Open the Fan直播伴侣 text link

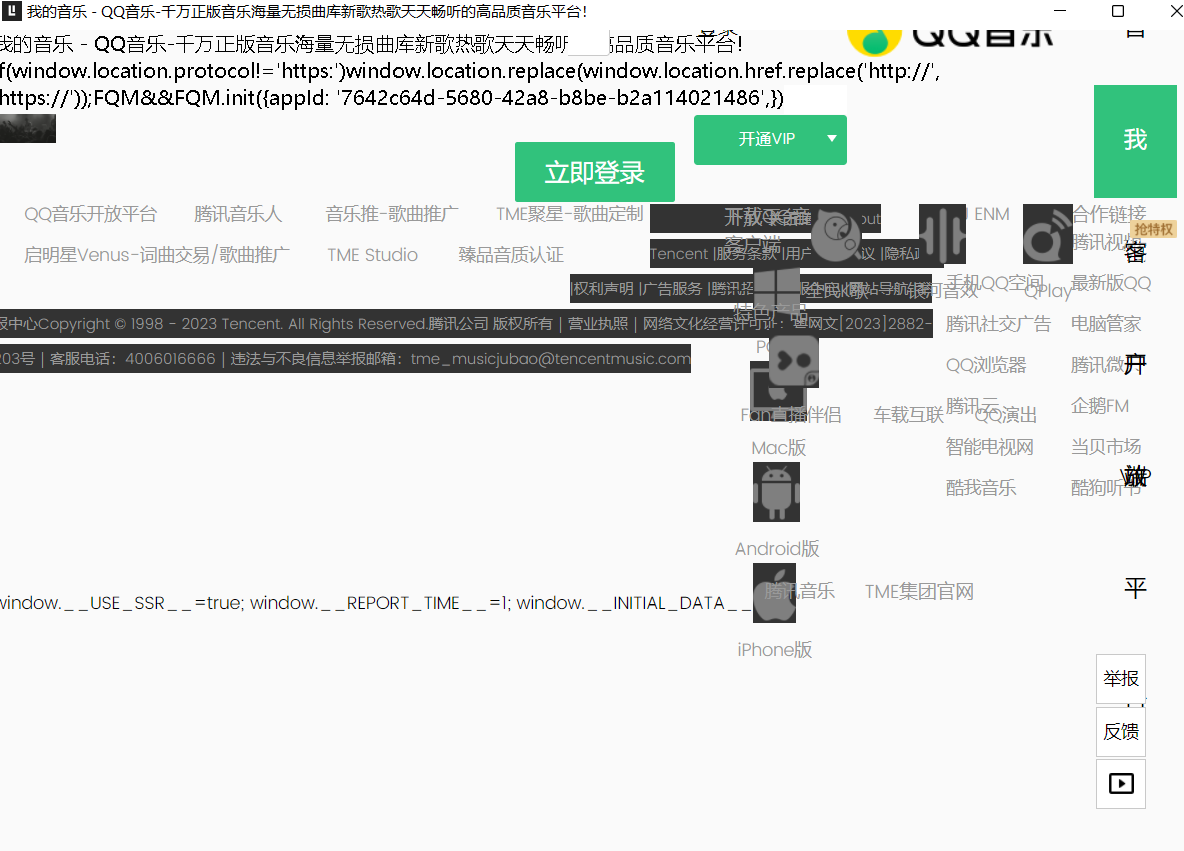point(791,415)
